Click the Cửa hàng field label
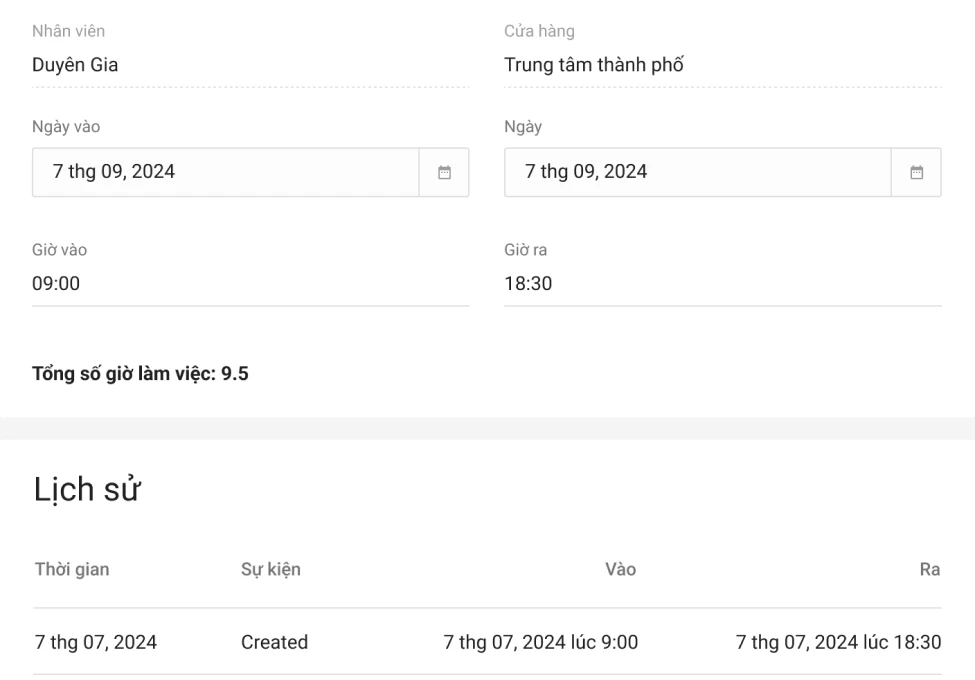 point(539,32)
